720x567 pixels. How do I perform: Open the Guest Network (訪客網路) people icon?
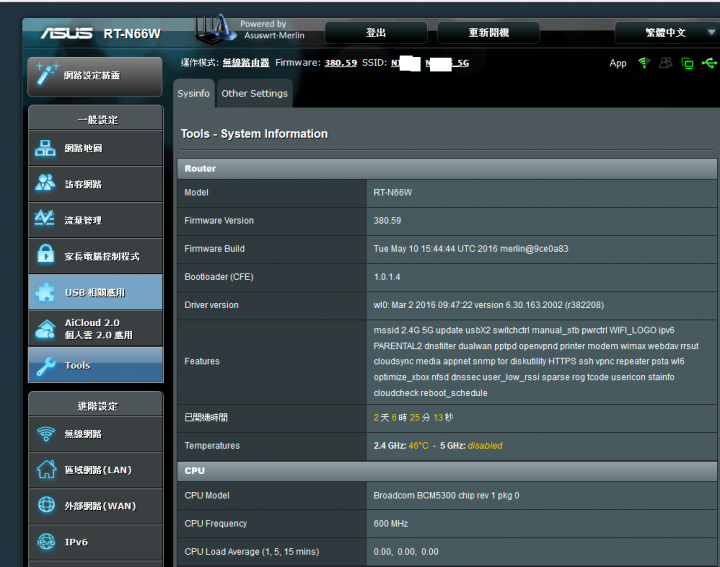pos(45,183)
